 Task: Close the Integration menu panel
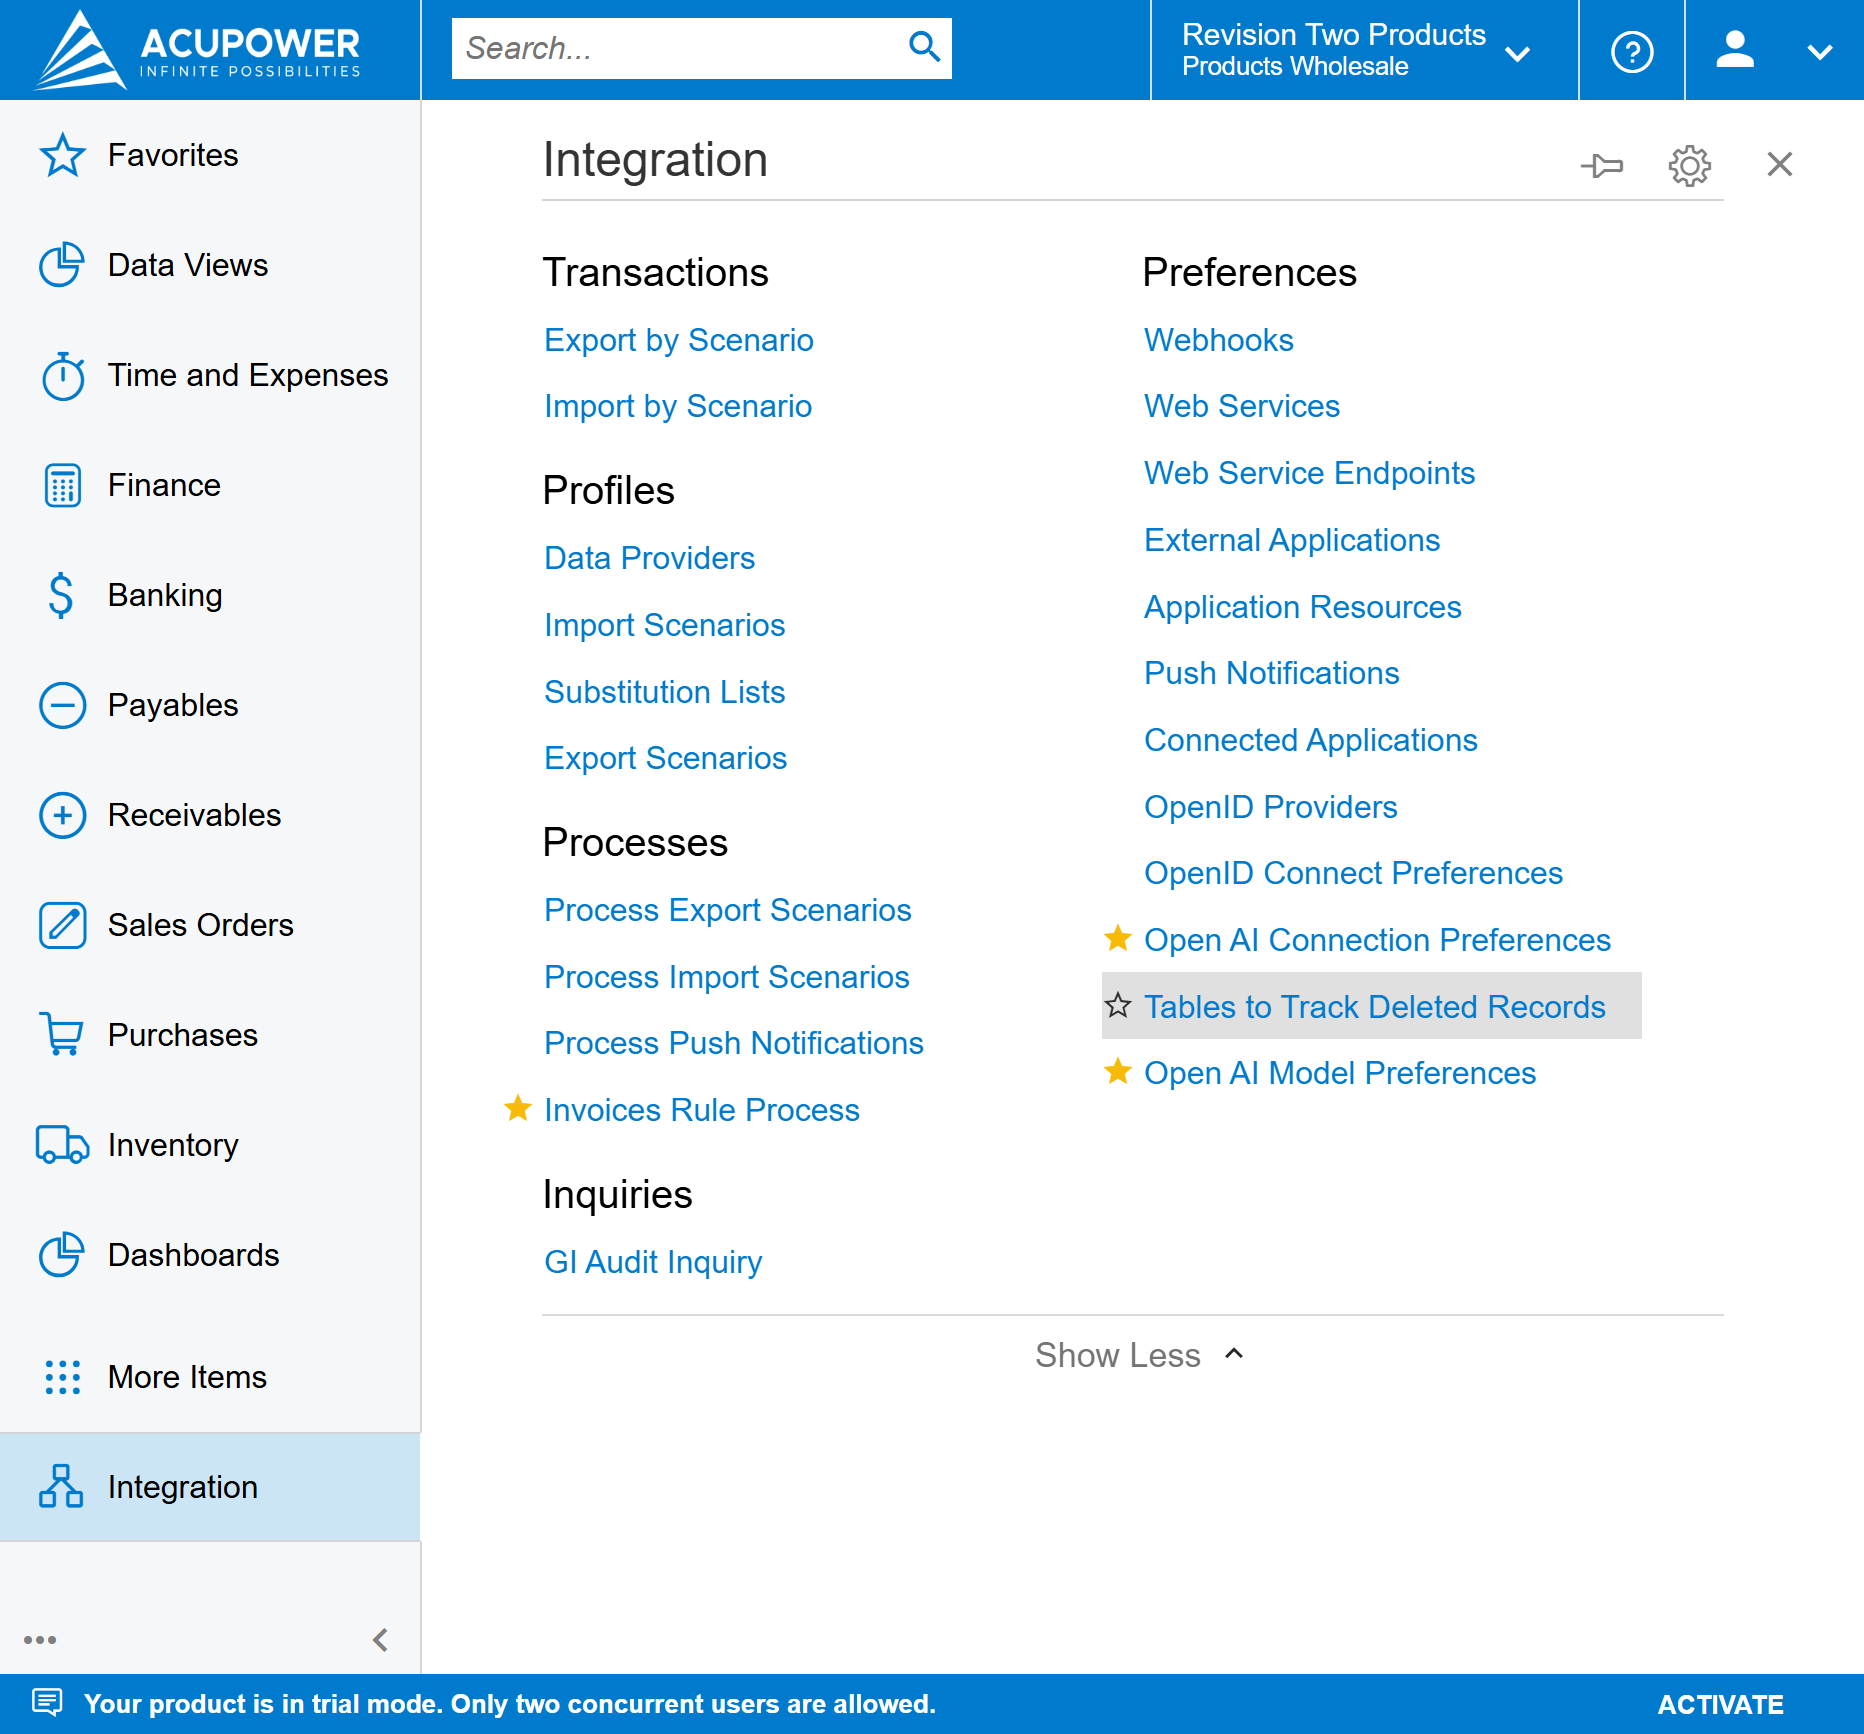coord(1780,164)
